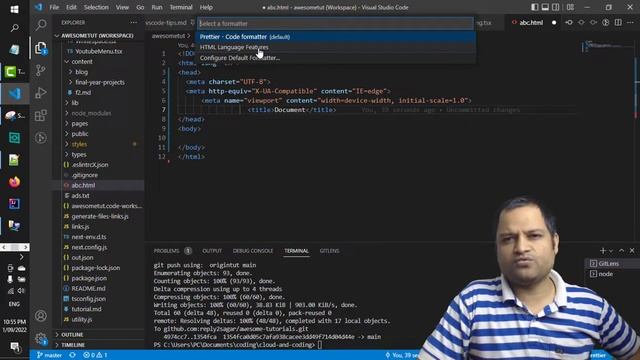Open the Explorer view icon
Screen dimensions: 640x360
[x=40, y=48]
